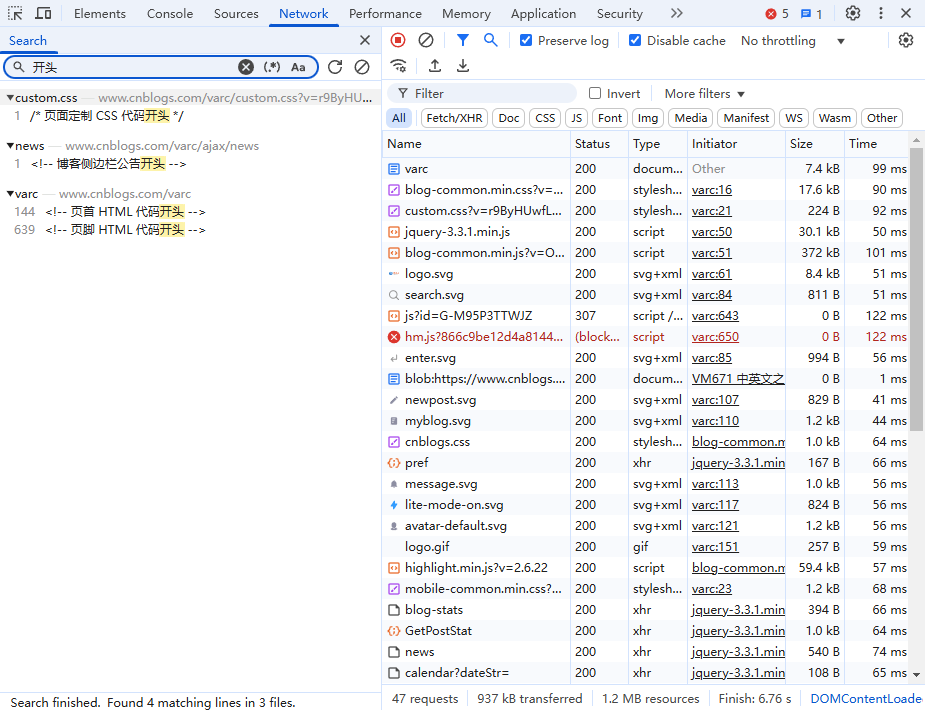Toggle regular expression search option

click(x=272, y=67)
